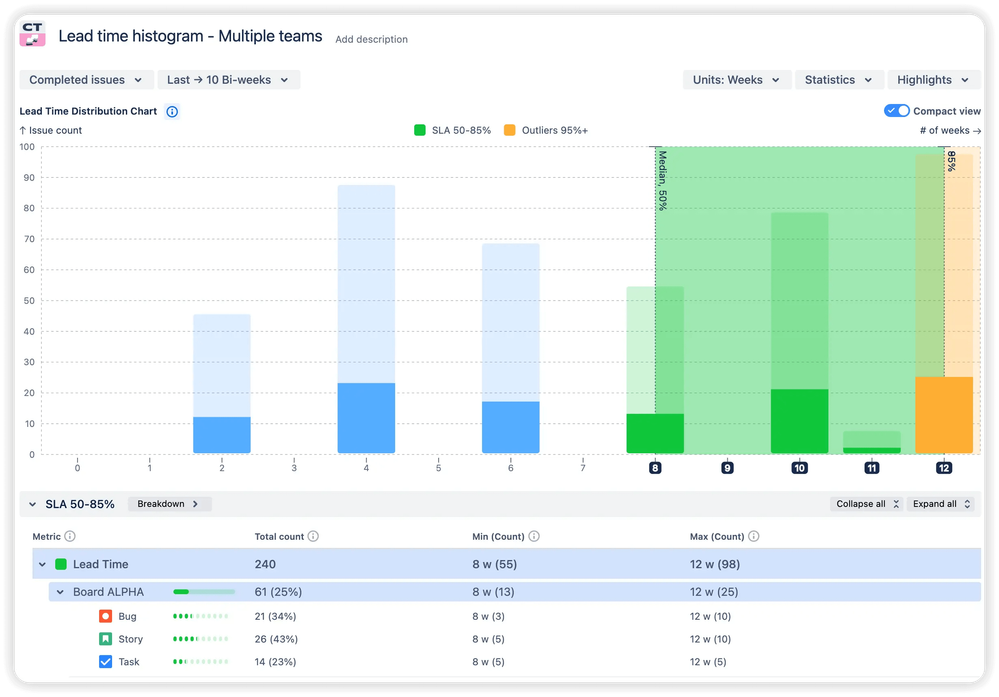999x697 pixels.
Task: Click the info icon next to Max (Count)
Action: [753, 536]
